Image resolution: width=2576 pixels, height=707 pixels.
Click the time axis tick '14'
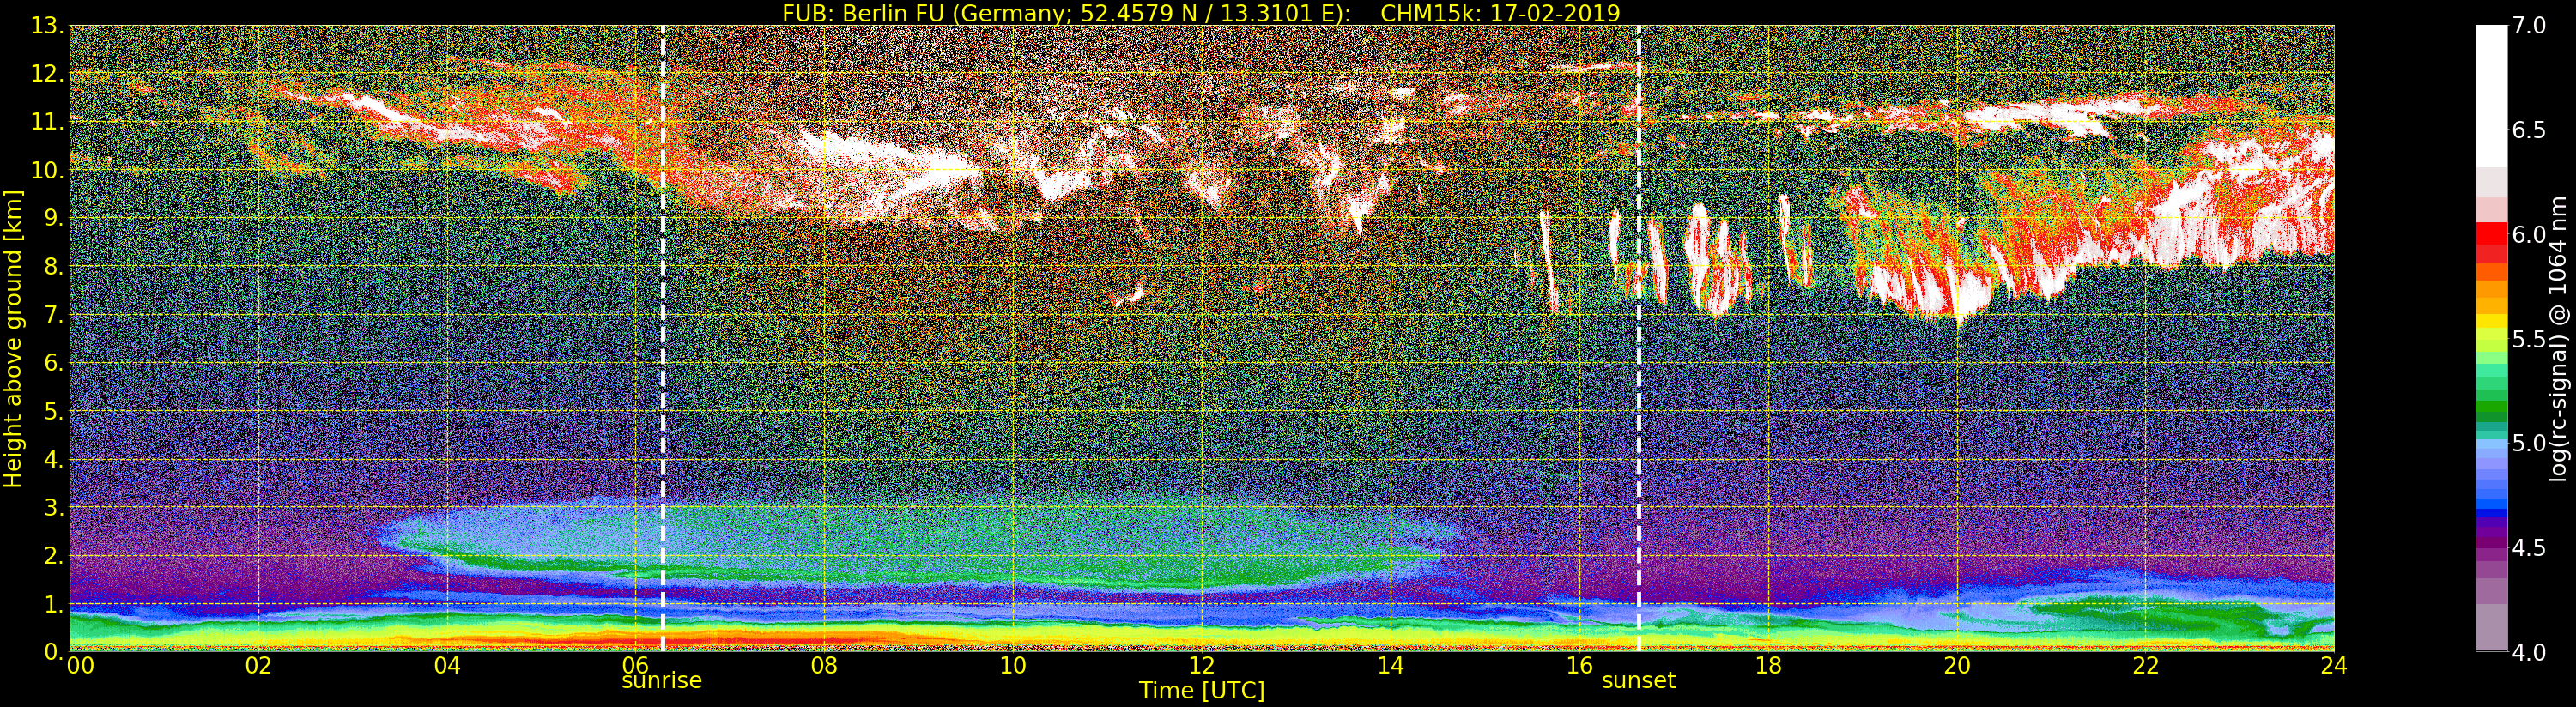coord(1390,665)
